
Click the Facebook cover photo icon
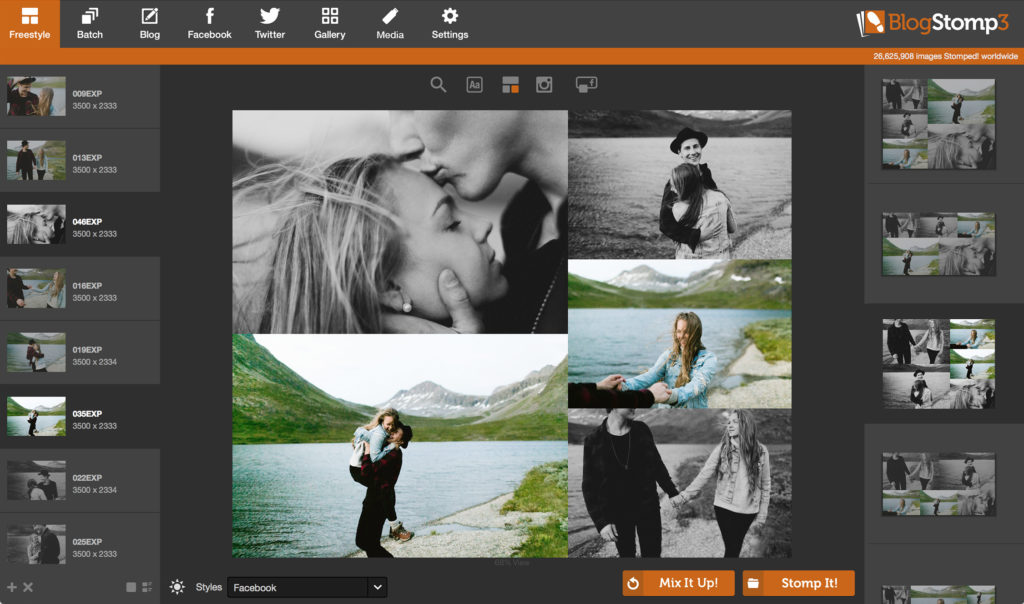[x=586, y=84]
